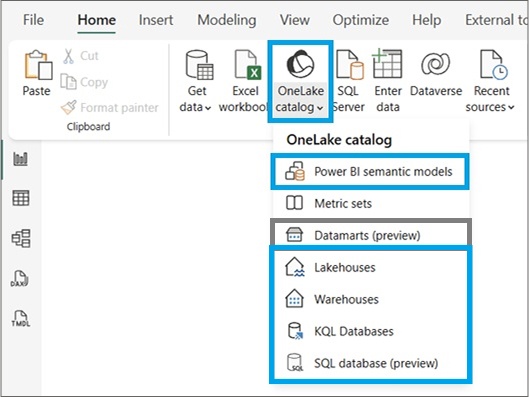Image resolution: width=529 pixels, height=397 pixels.
Task: Open the View ribbon tab
Action: coord(295,20)
